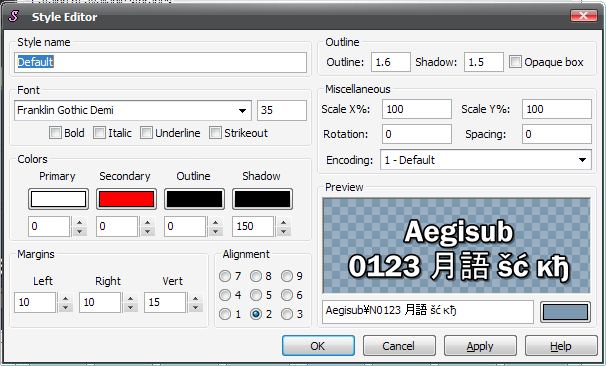
Task: Open the black Outline color swatch
Action: pyautogui.click(x=194, y=199)
